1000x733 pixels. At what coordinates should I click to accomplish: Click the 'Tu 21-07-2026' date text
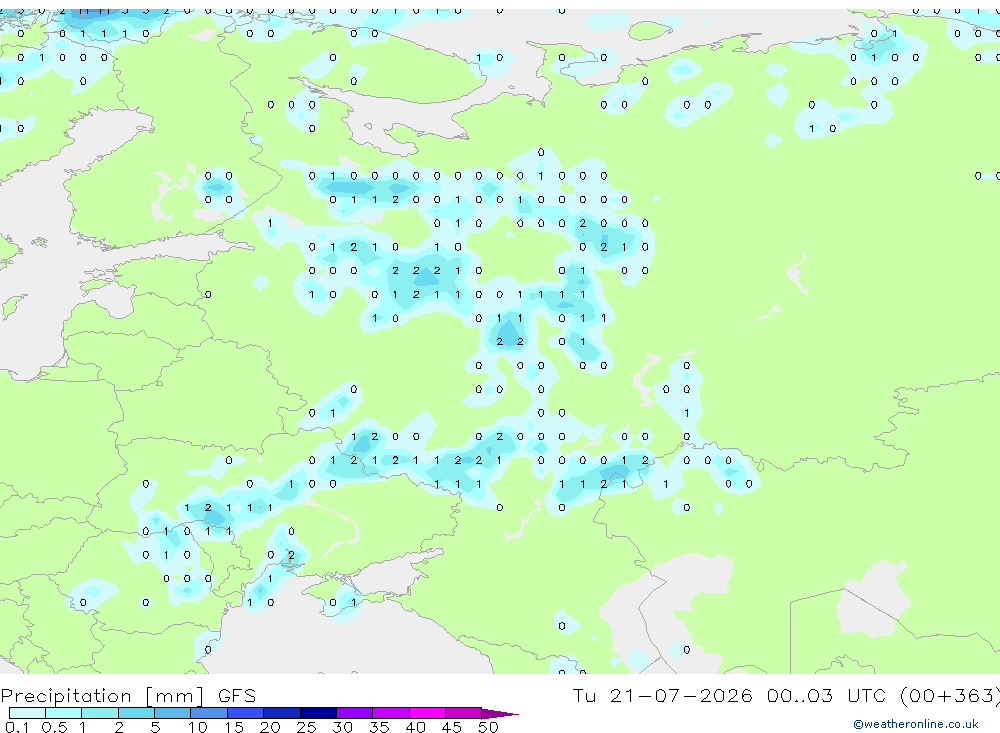pos(662,695)
